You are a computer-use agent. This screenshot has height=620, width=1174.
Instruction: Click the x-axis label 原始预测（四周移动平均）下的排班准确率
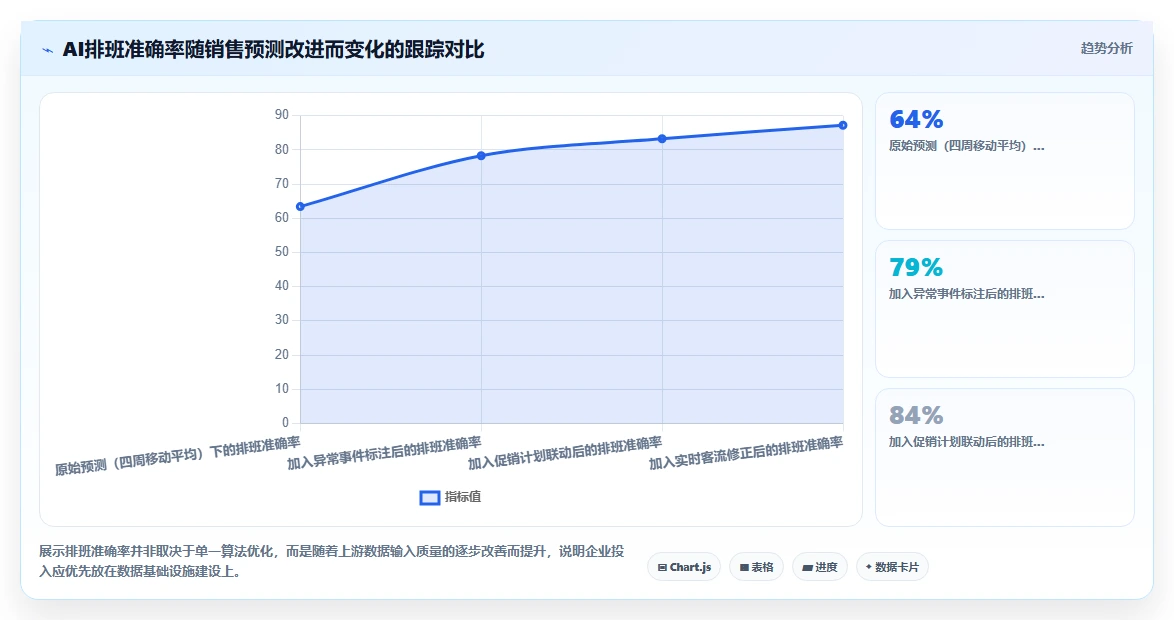(177, 455)
